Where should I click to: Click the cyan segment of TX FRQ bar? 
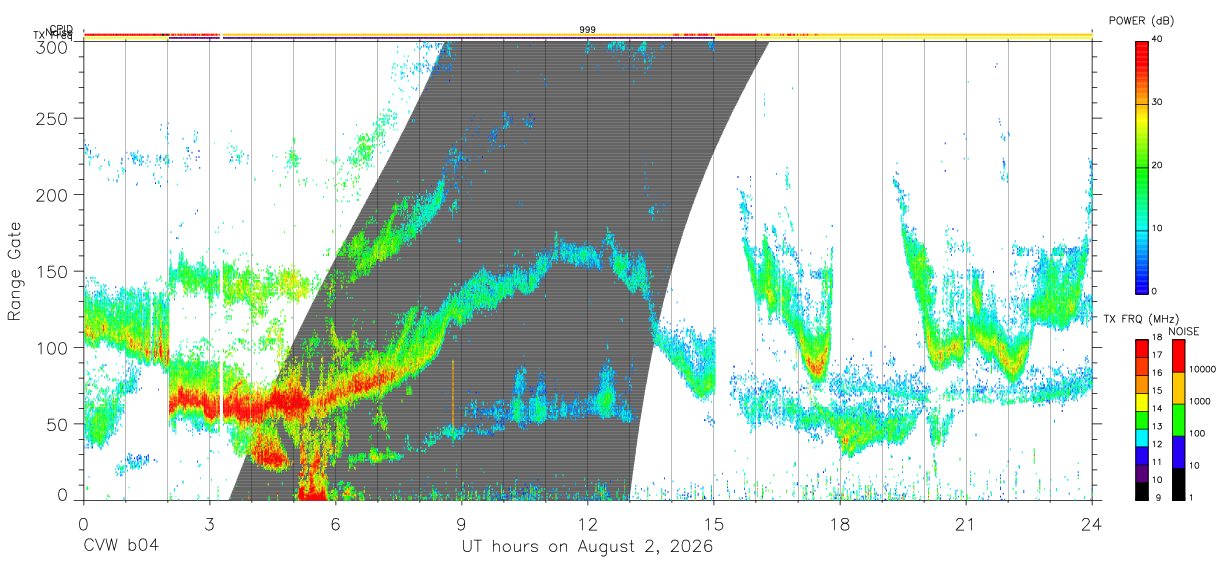coord(1141,436)
